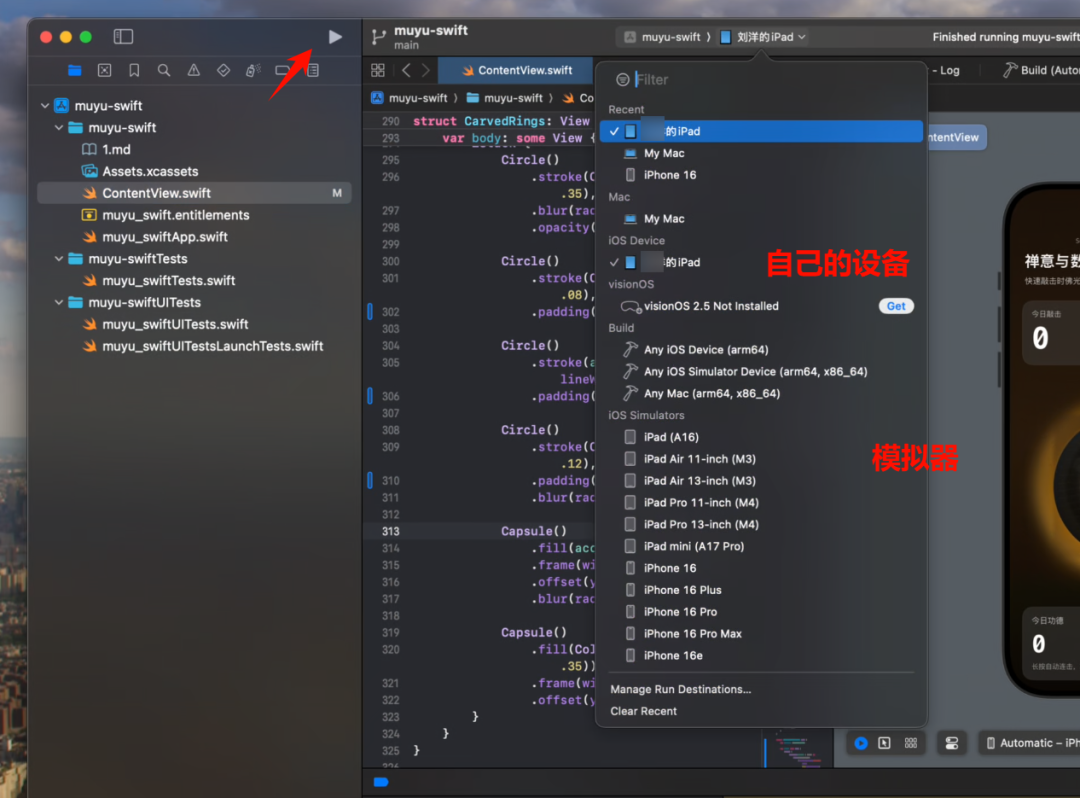
Task: Open the run destination iPad dropdown
Action: coord(763,37)
